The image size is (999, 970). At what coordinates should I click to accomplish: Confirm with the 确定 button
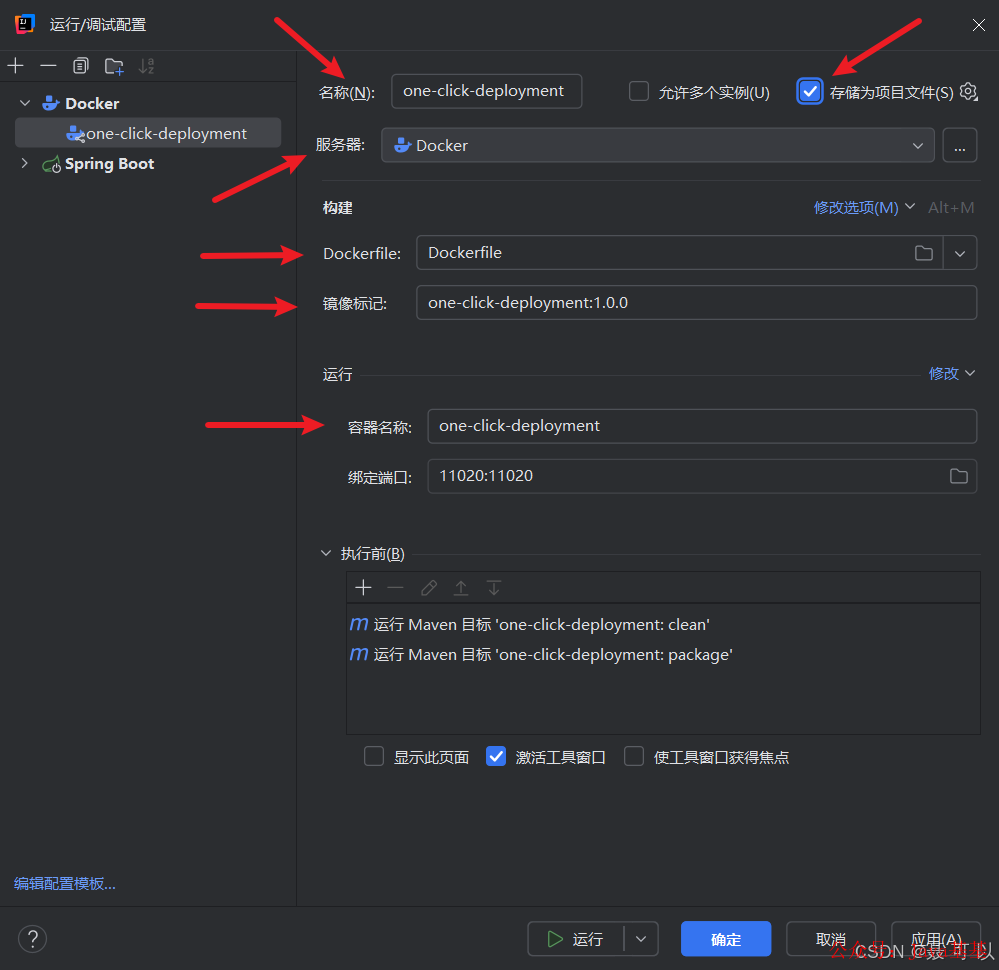pyautogui.click(x=726, y=939)
